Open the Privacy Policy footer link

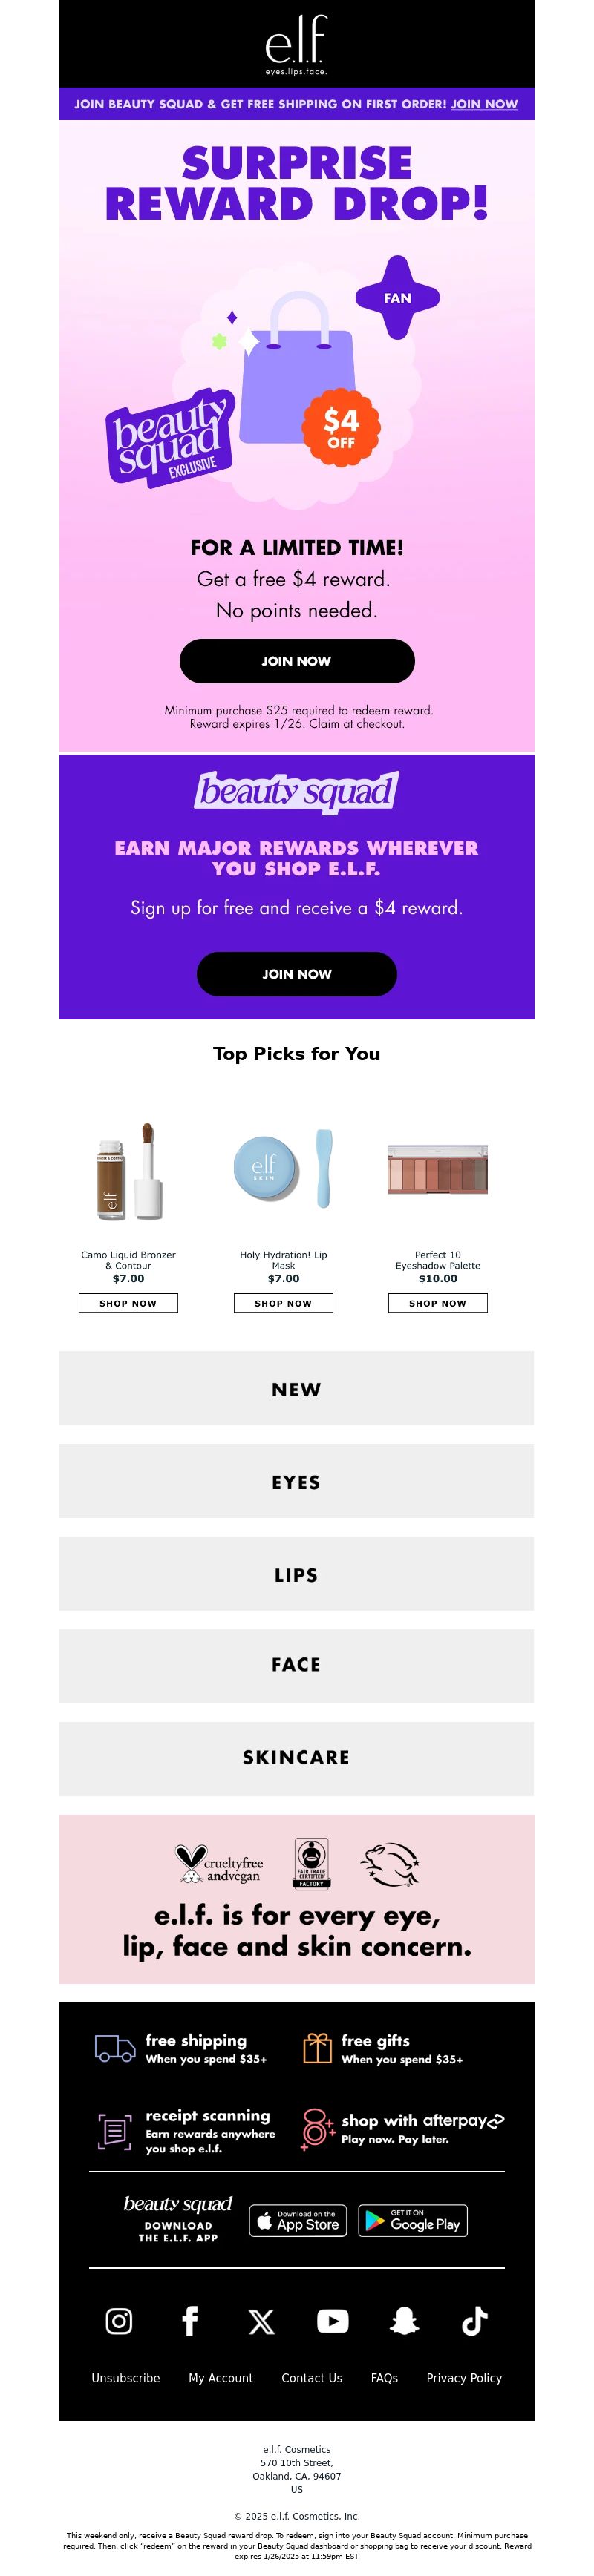464,2378
